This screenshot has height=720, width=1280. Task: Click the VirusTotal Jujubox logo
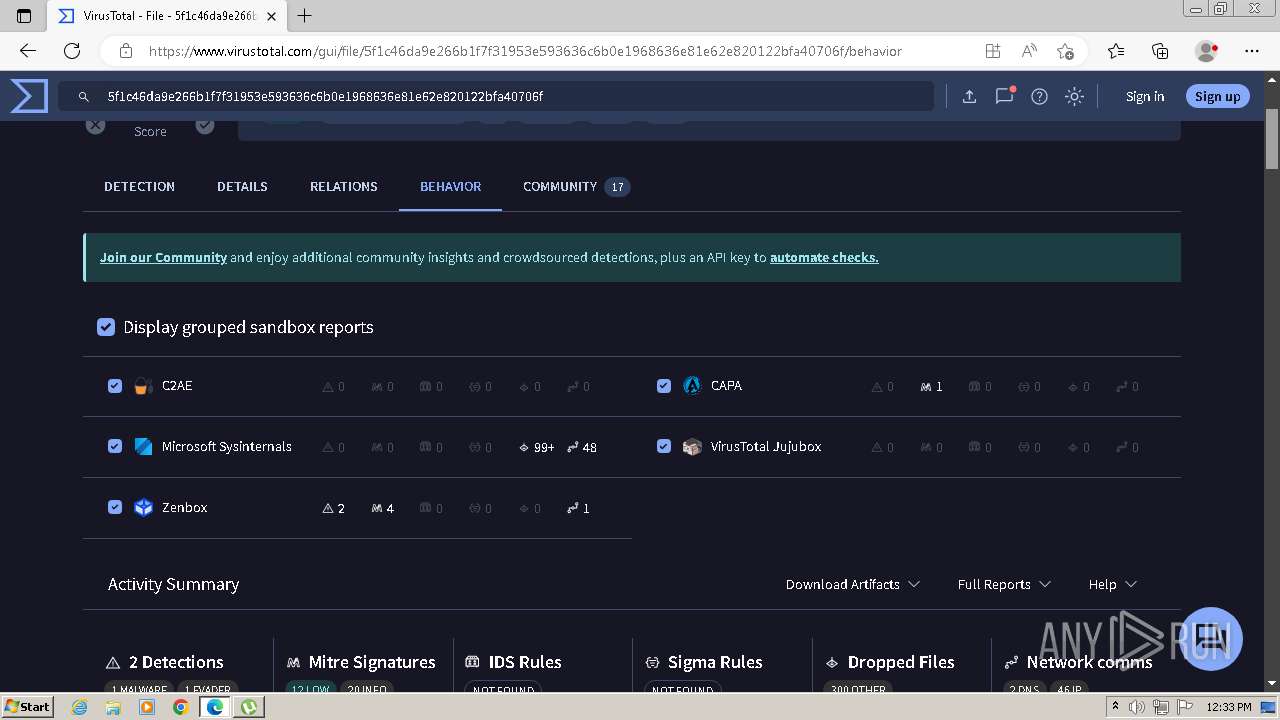[692, 446]
